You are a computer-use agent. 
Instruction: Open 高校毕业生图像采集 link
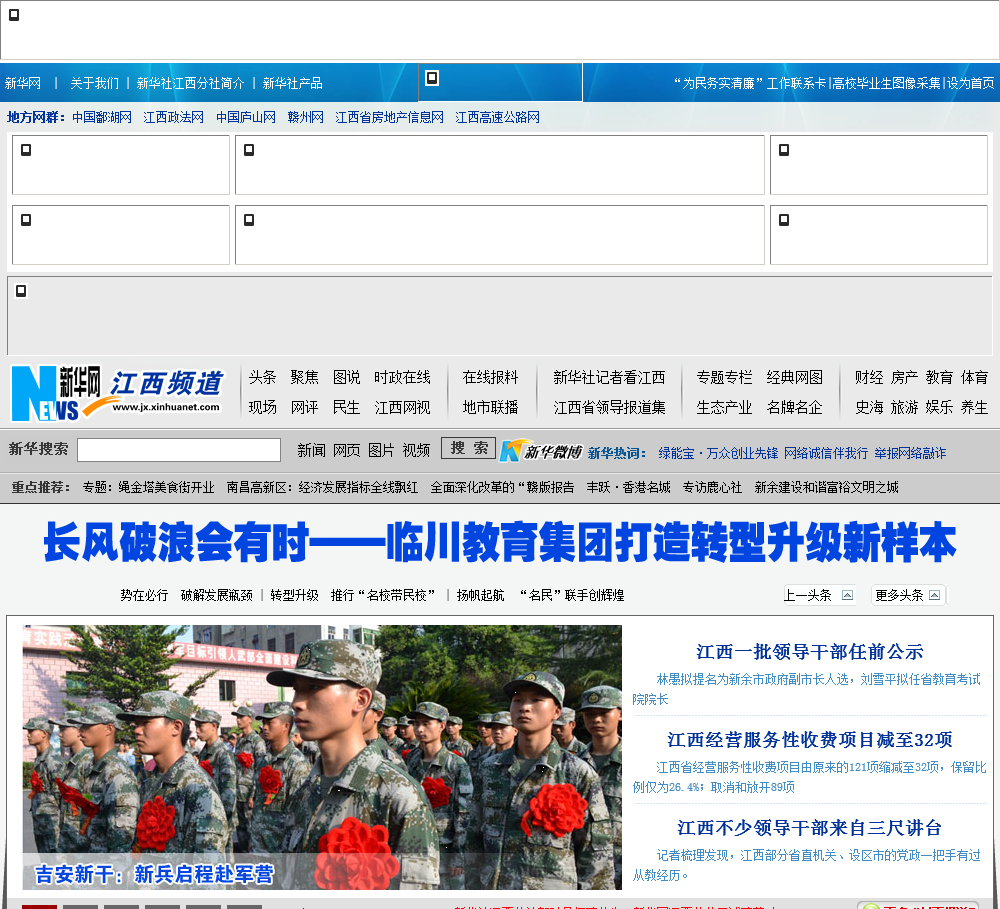coord(886,83)
